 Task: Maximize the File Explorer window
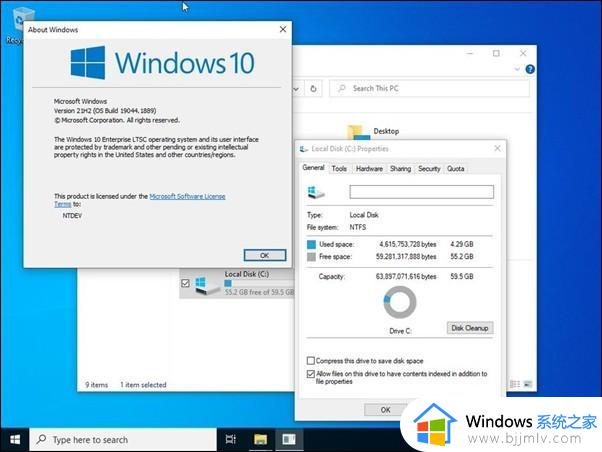[496, 53]
